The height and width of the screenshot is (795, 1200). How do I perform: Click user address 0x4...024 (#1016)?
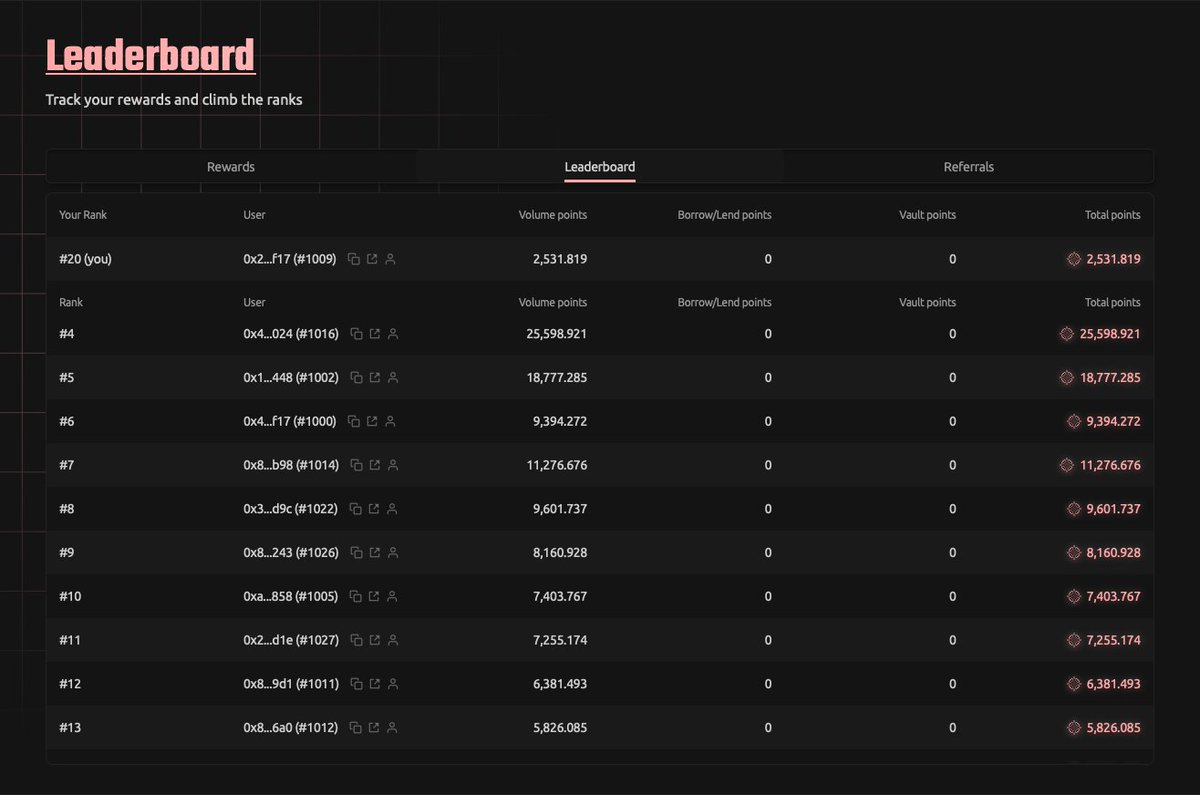point(291,334)
